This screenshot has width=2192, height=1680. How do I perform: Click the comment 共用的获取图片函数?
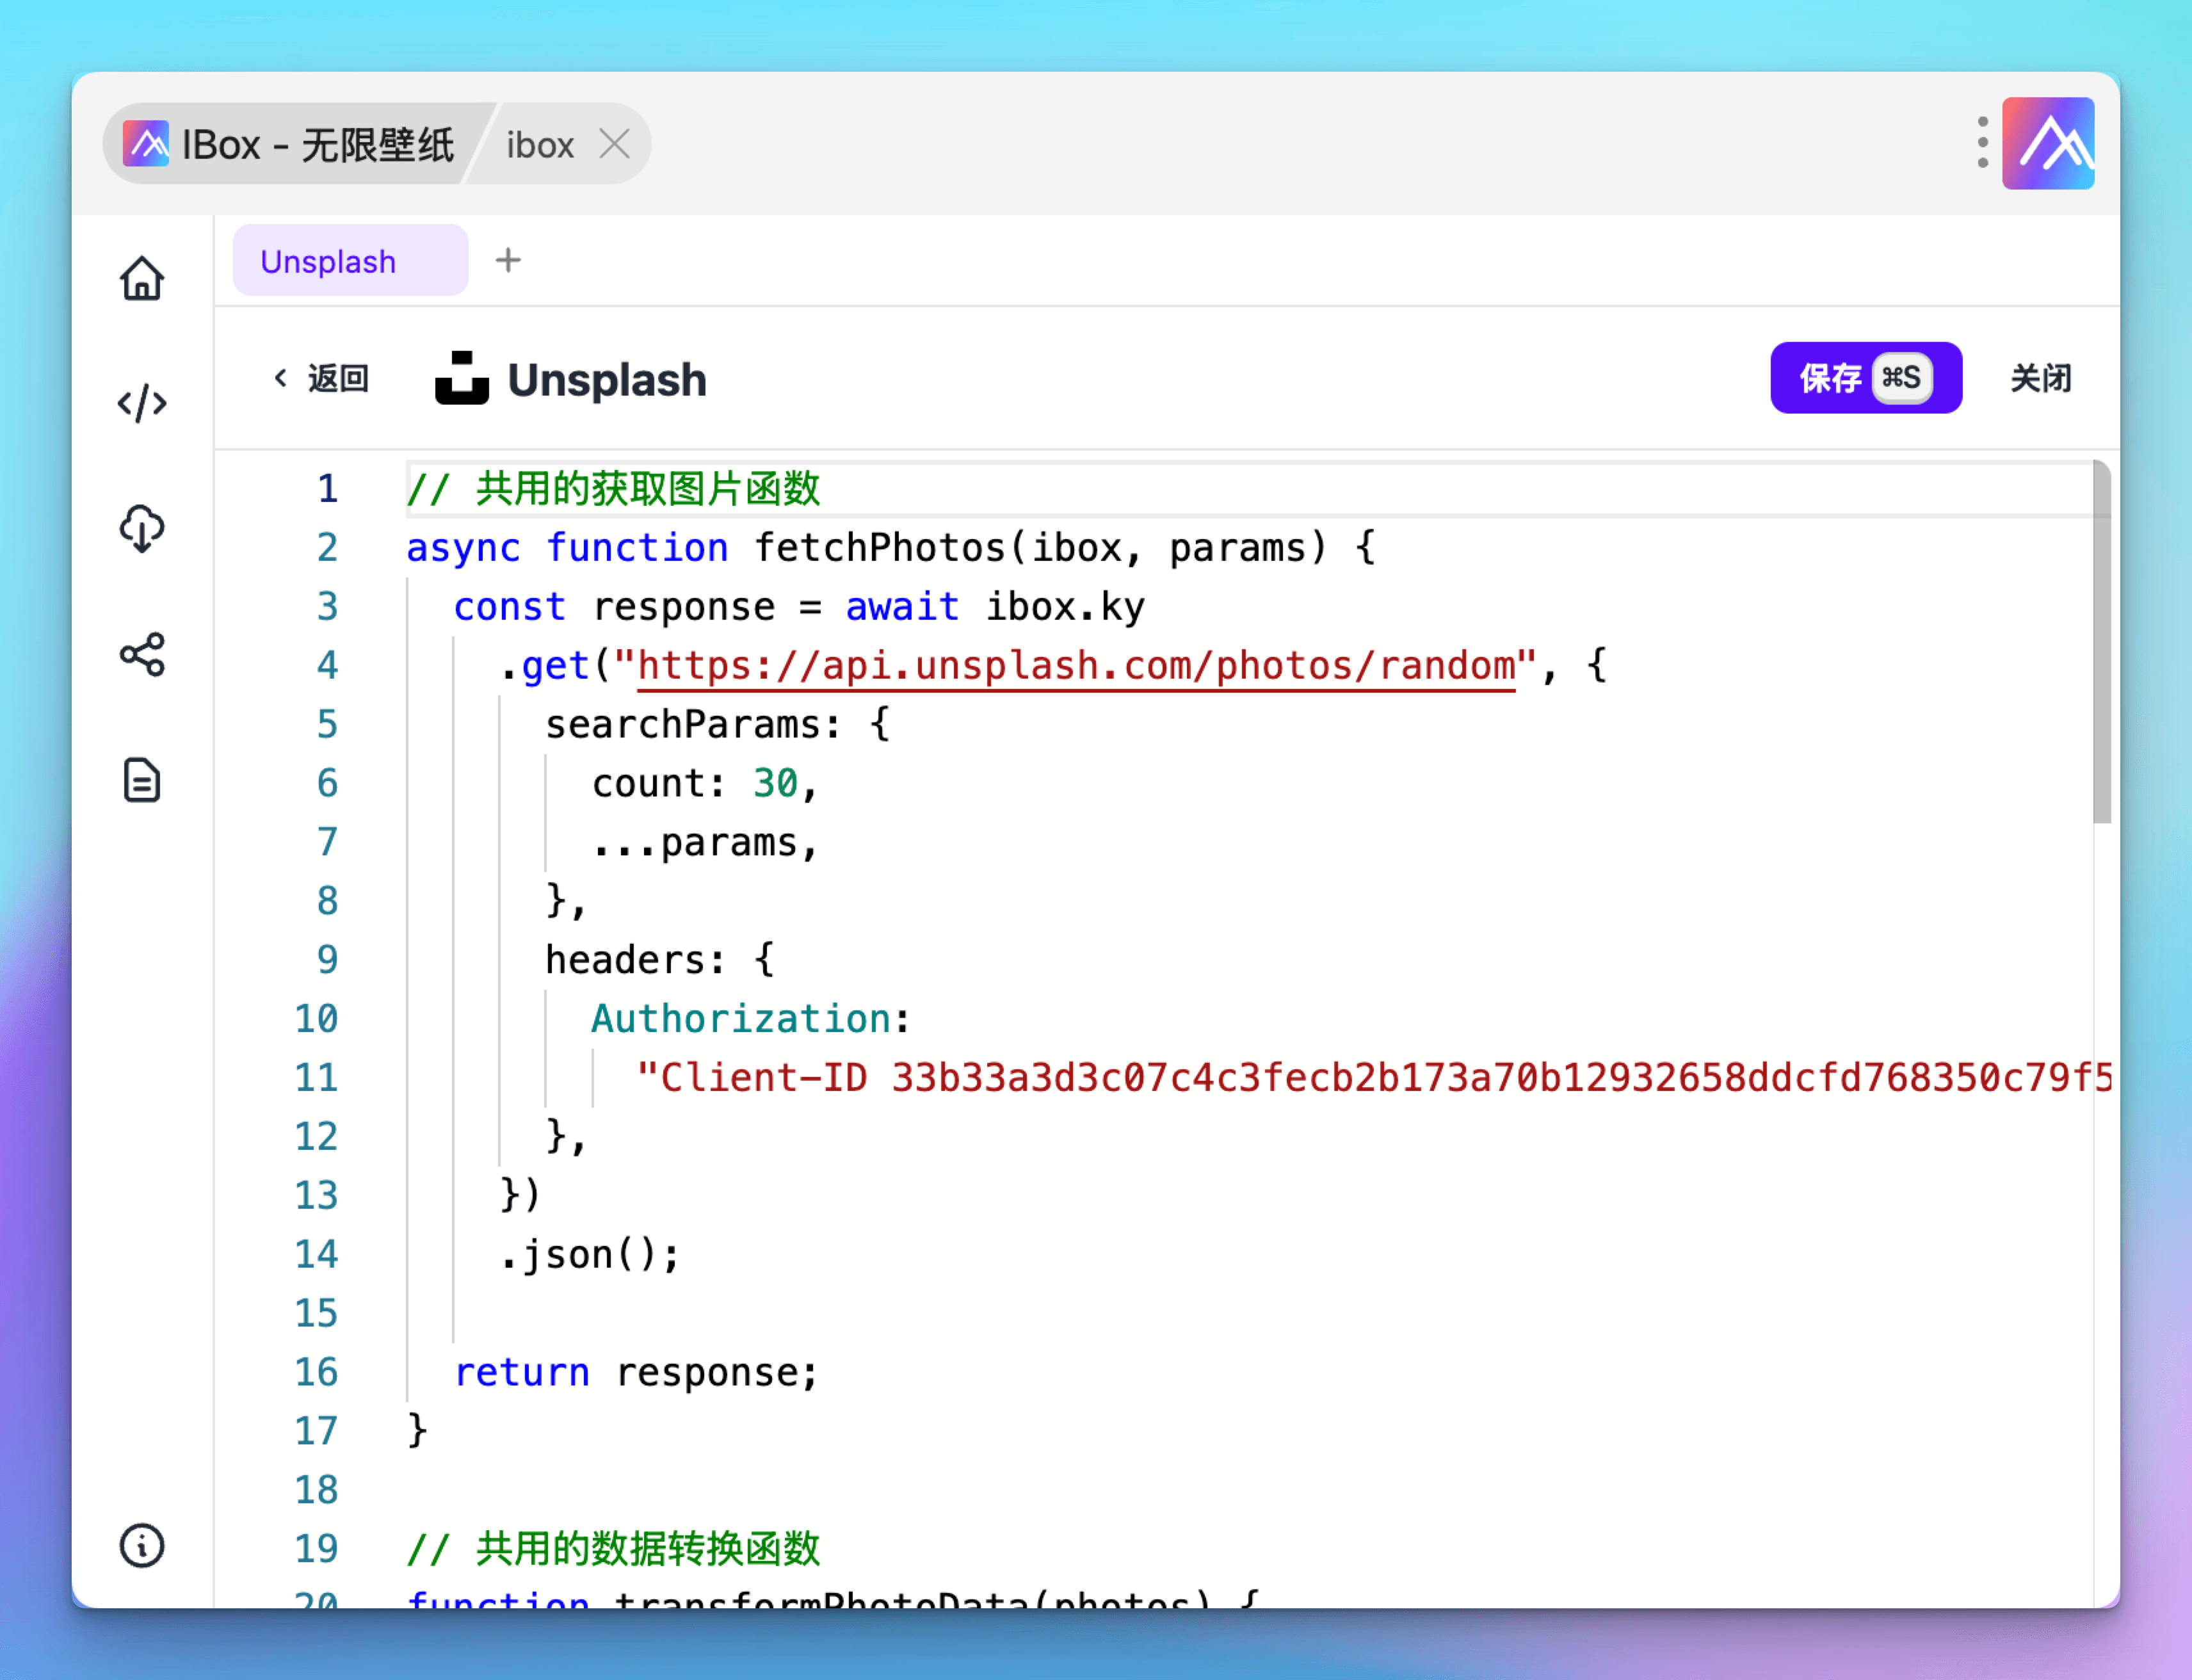613,489
